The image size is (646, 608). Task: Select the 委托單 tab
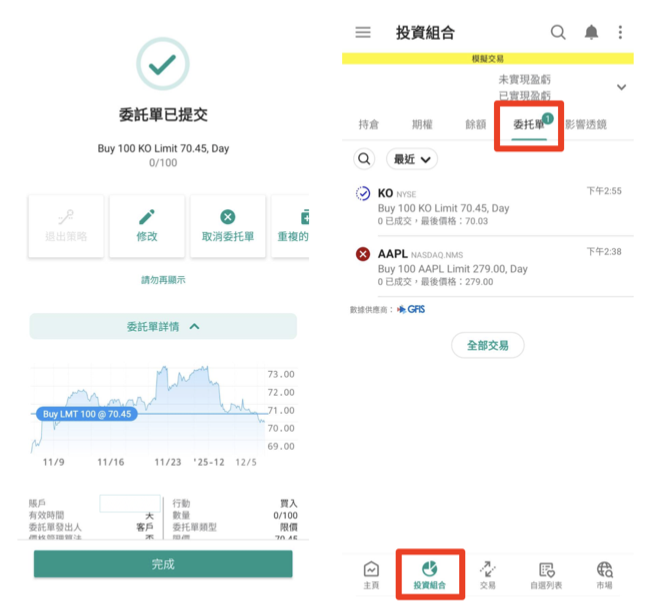click(x=529, y=124)
